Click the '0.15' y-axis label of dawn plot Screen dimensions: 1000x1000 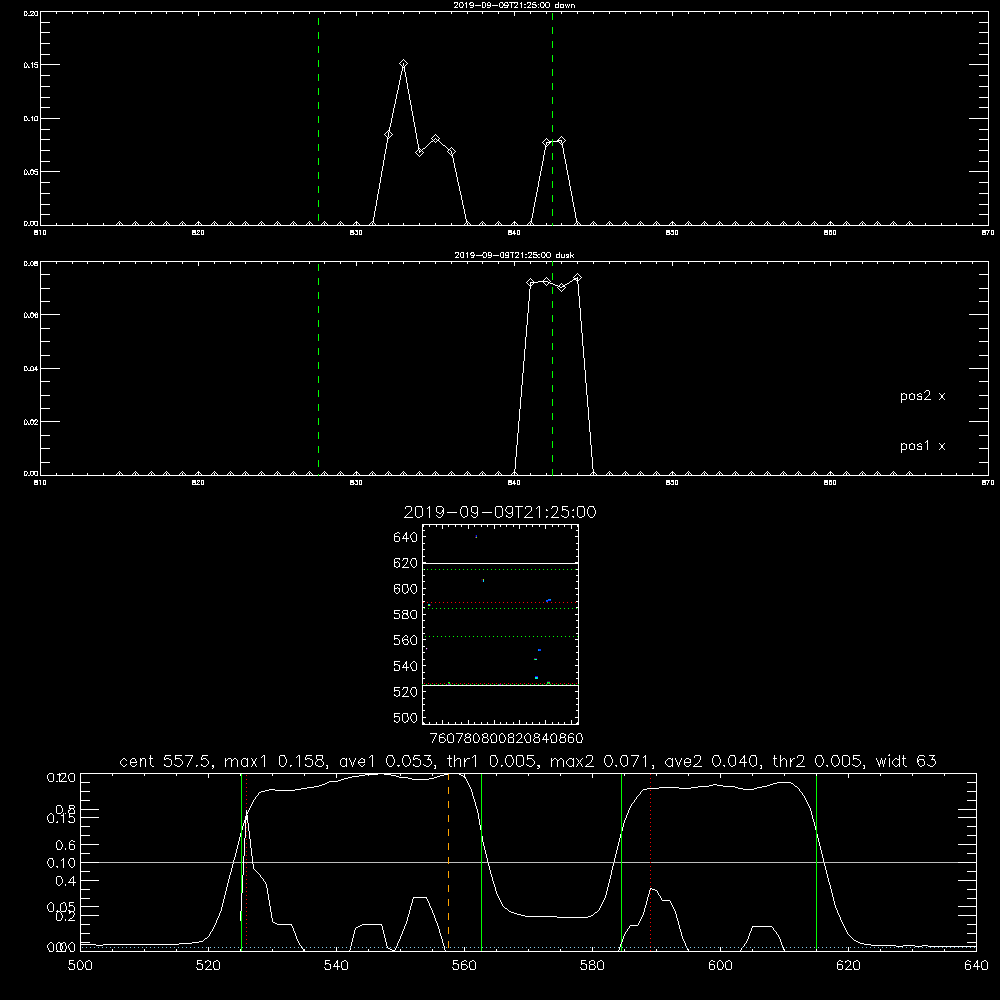click(x=31, y=65)
